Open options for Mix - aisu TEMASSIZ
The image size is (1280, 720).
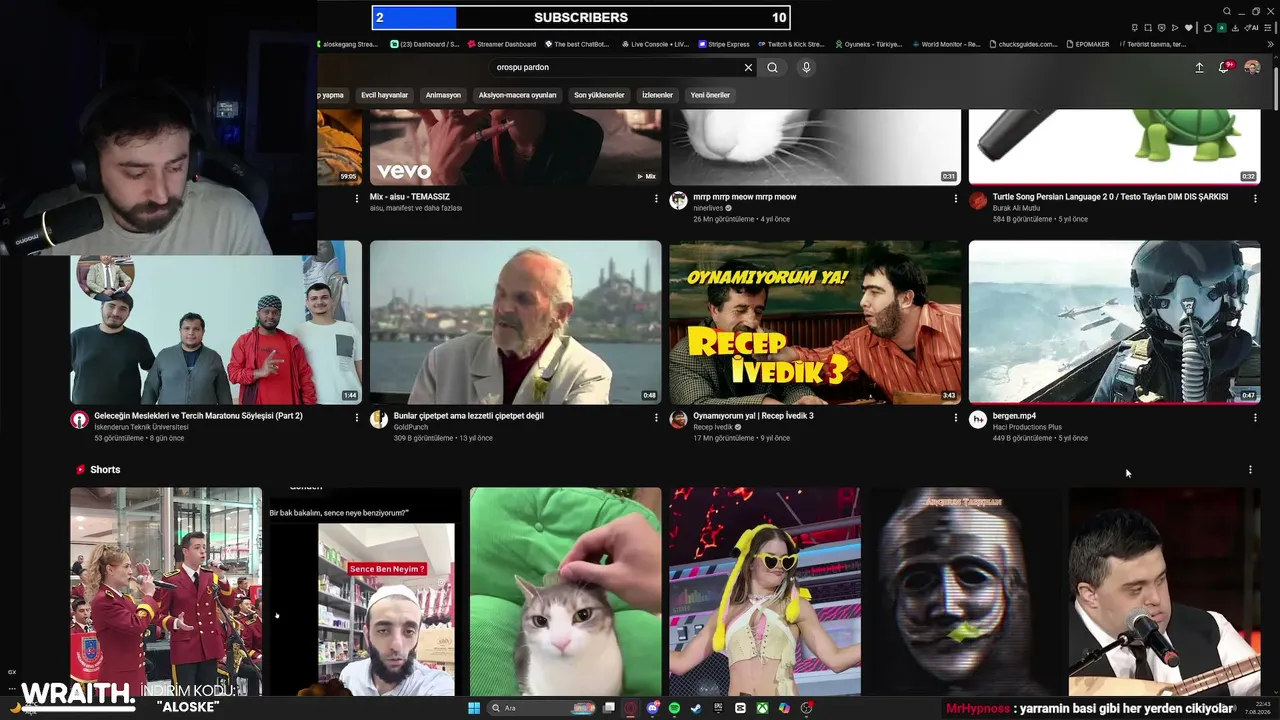pos(656,198)
